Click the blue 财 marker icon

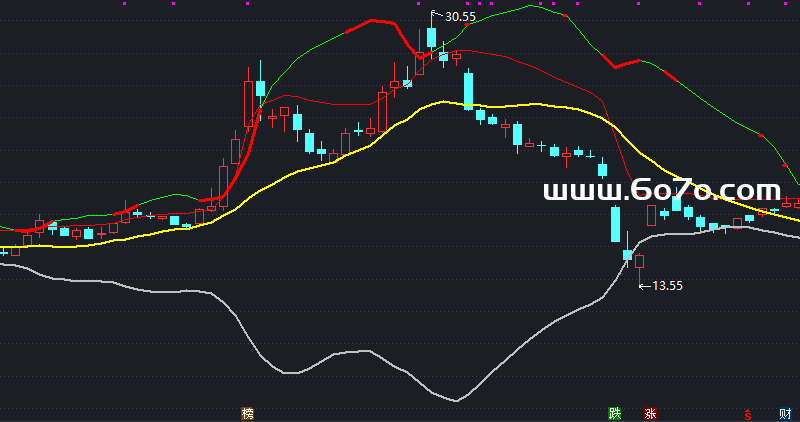[x=785, y=413]
